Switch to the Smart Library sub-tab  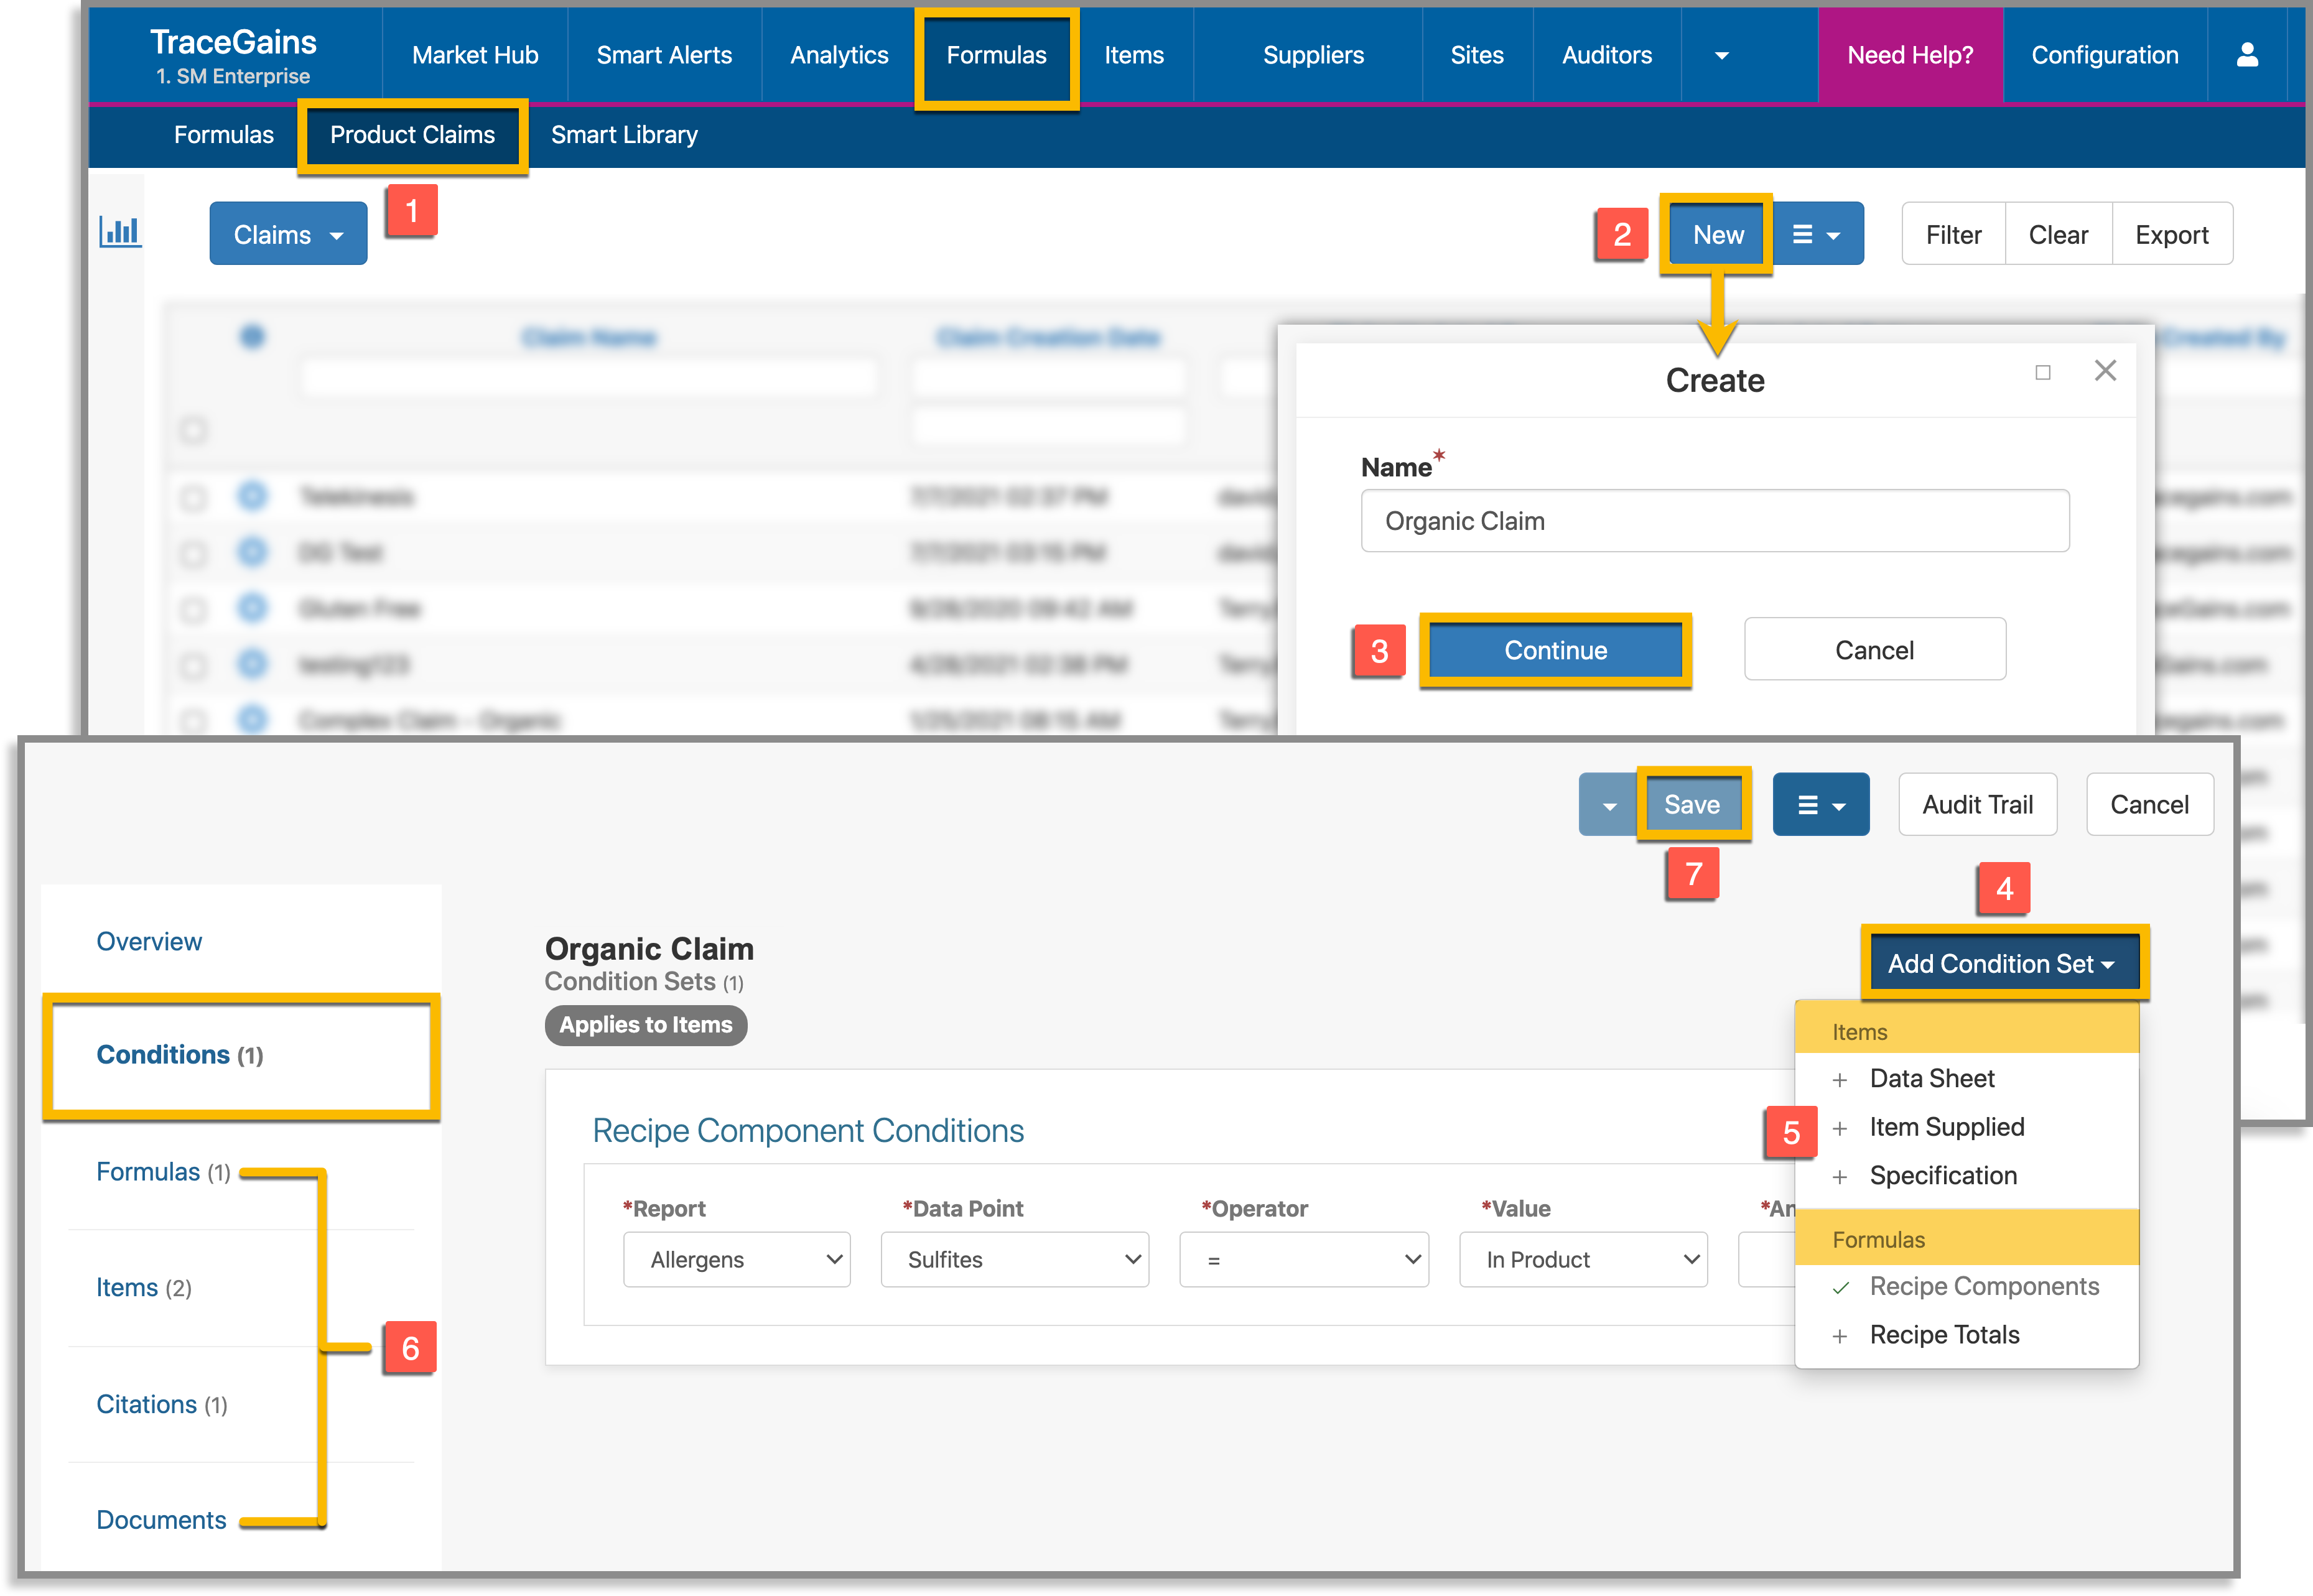click(x=624, y=135)
